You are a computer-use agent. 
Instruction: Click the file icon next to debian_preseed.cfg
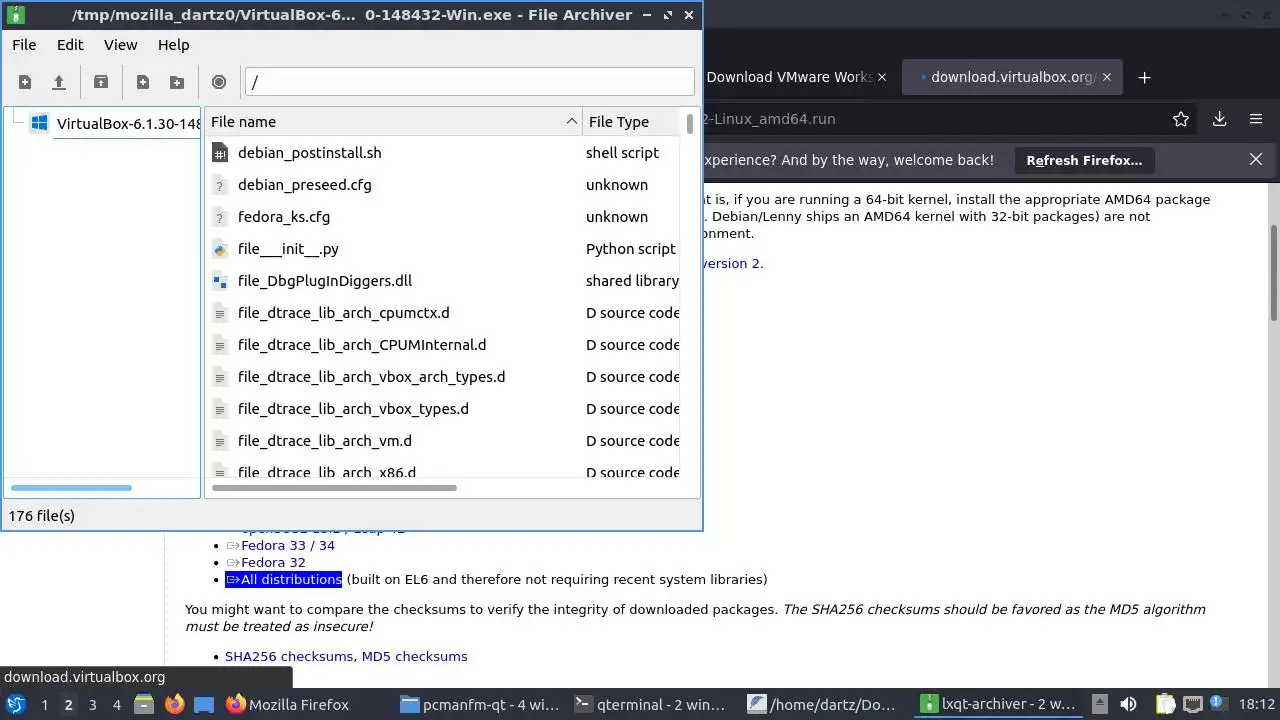coord(220,185)
